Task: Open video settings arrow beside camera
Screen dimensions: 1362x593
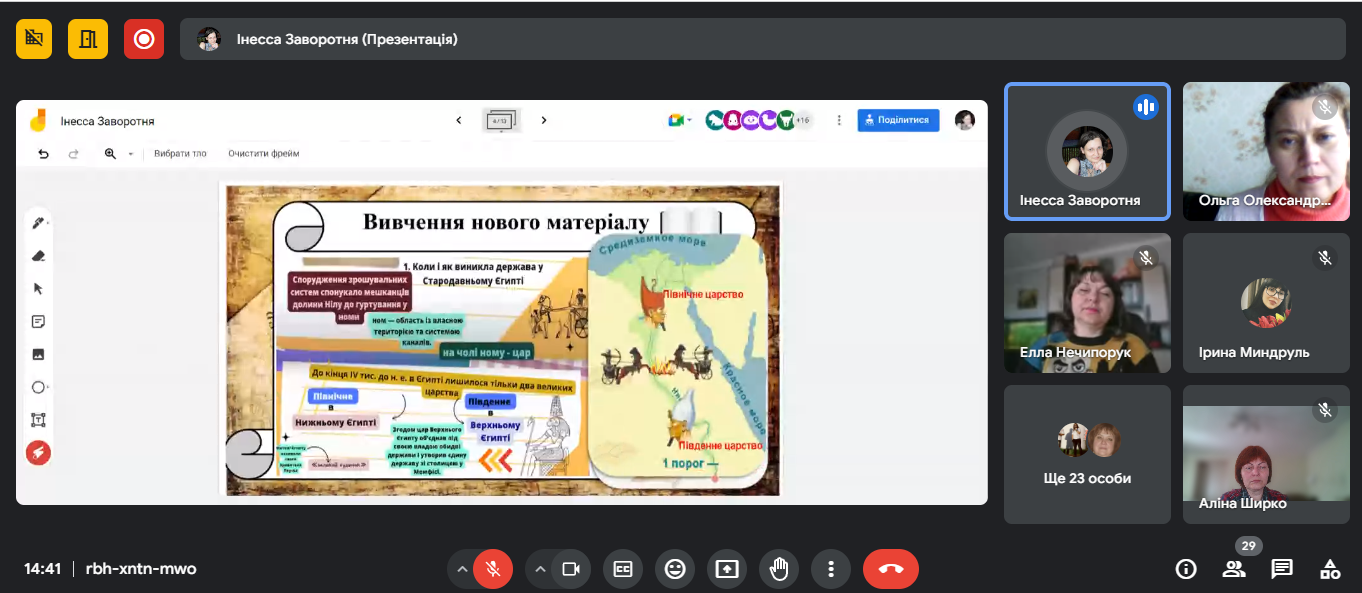Action: [x=540, y=569]
